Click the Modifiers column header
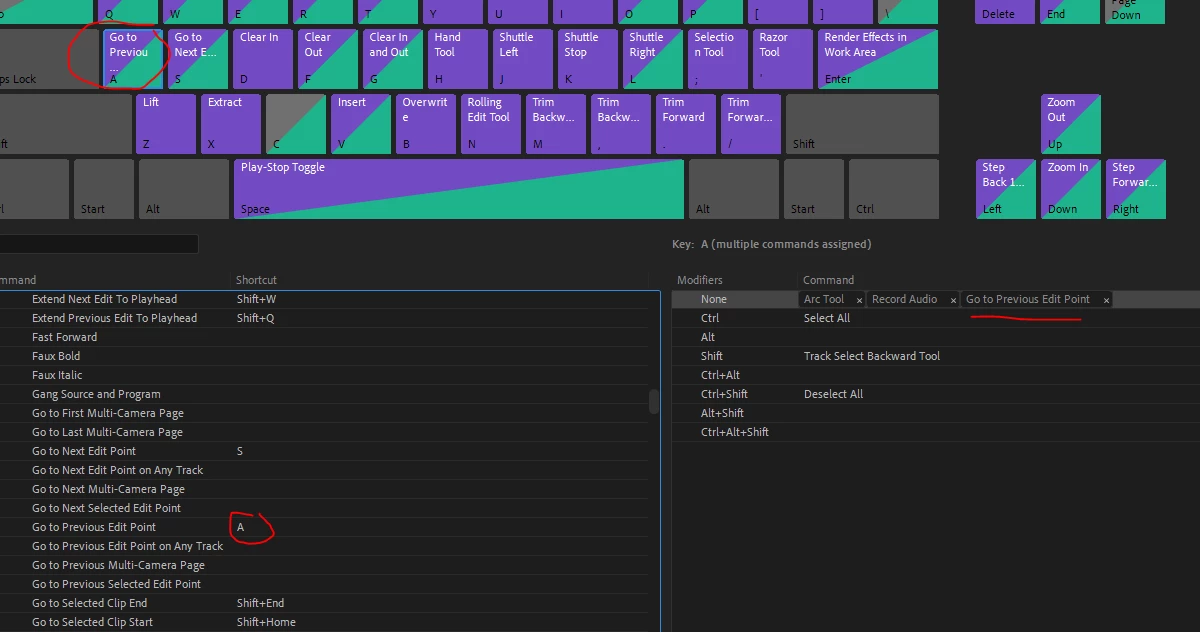 pyautogui.click(x=700, y=280)
